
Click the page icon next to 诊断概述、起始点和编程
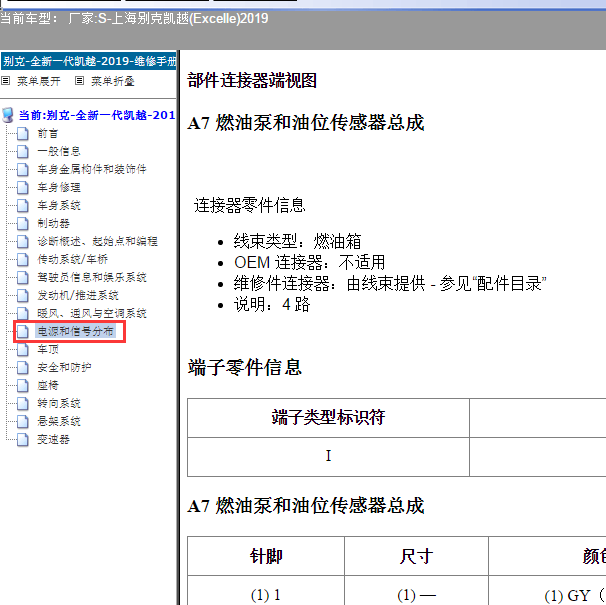click(23, 241)
